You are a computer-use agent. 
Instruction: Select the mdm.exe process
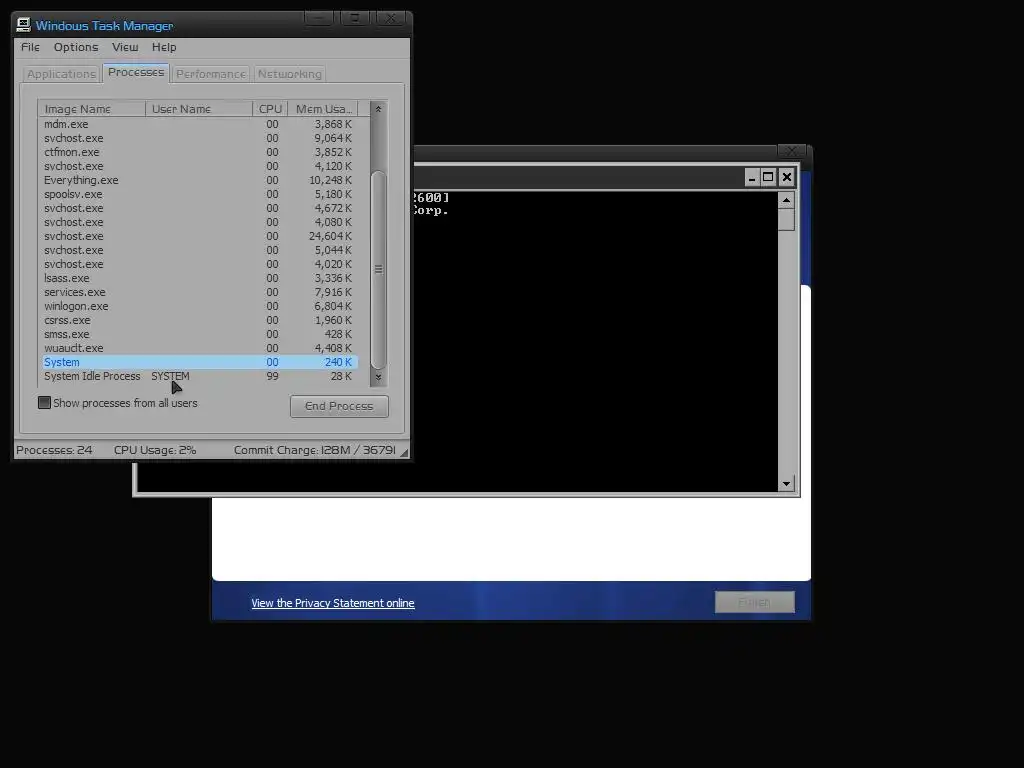198,124
